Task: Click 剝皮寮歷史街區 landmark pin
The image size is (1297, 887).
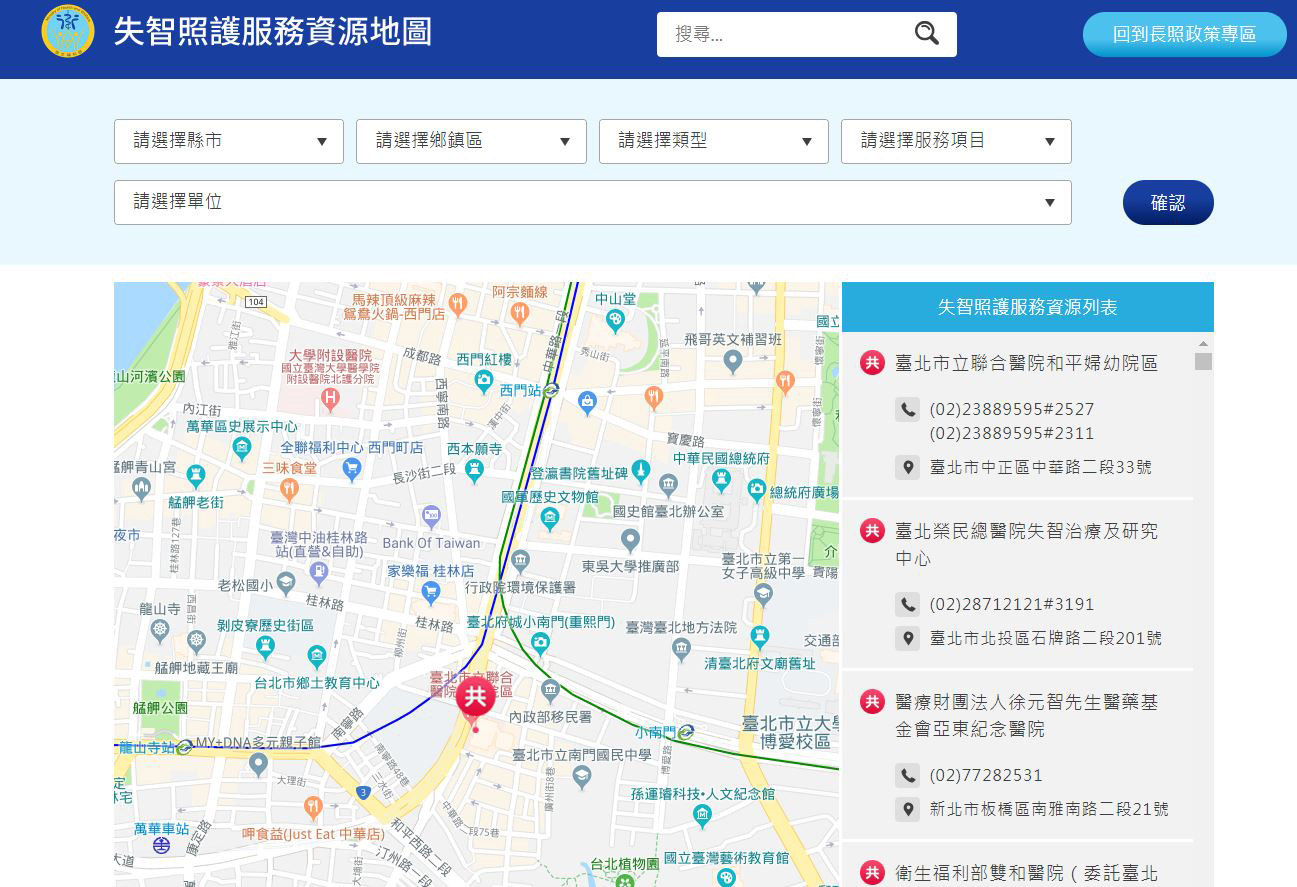Action: tap(265, 646)
